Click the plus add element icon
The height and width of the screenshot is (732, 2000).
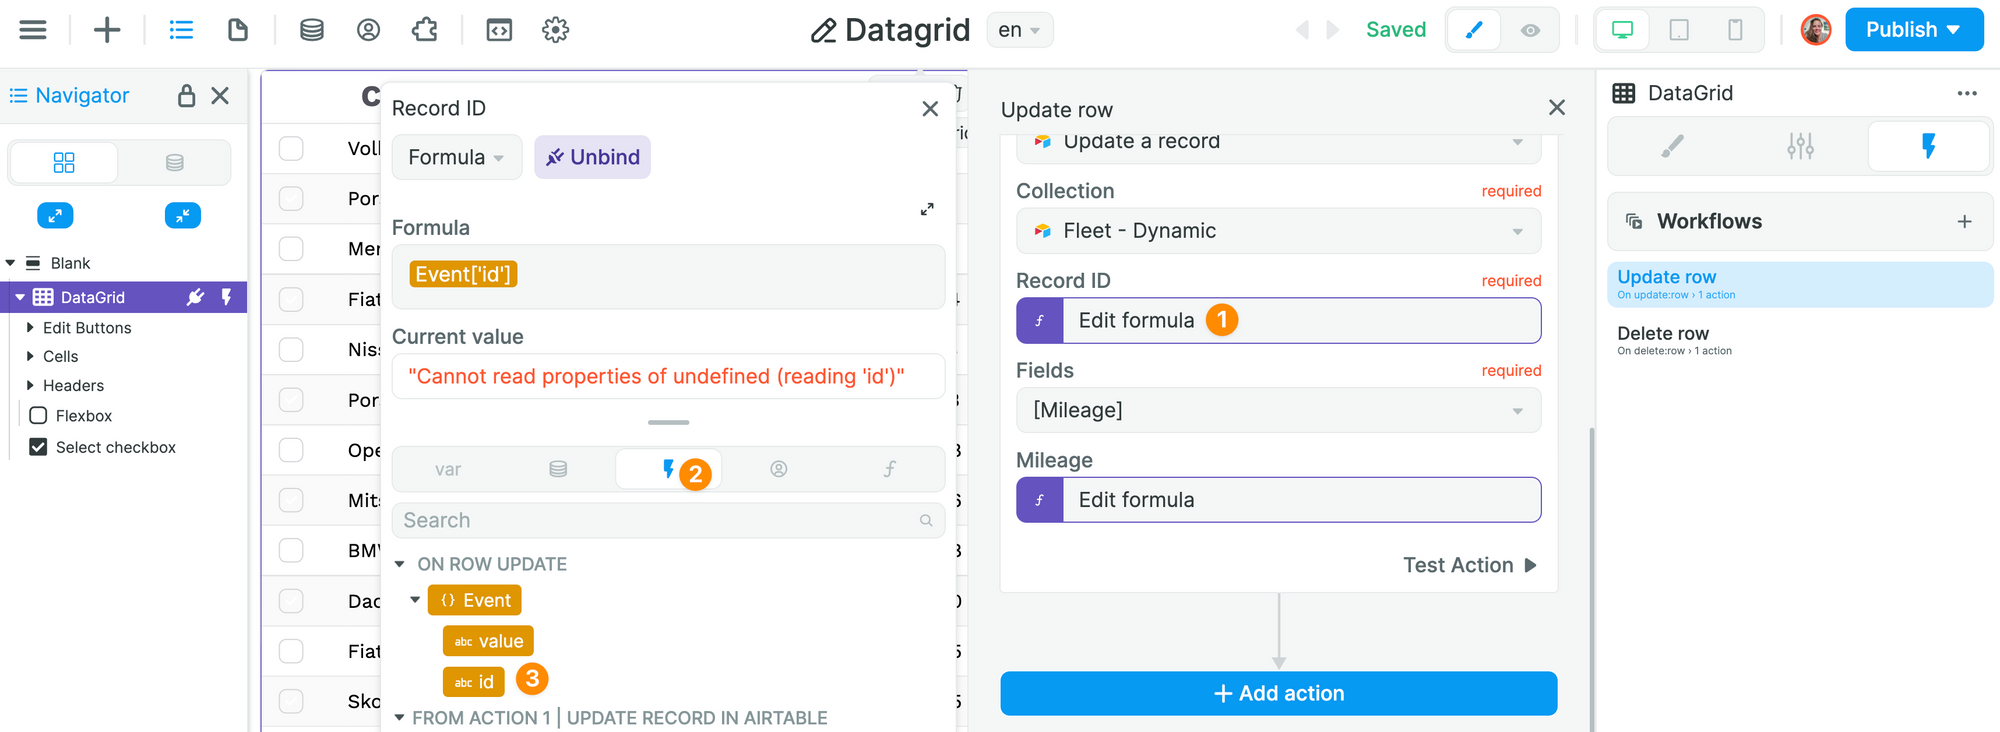(107, 30)
